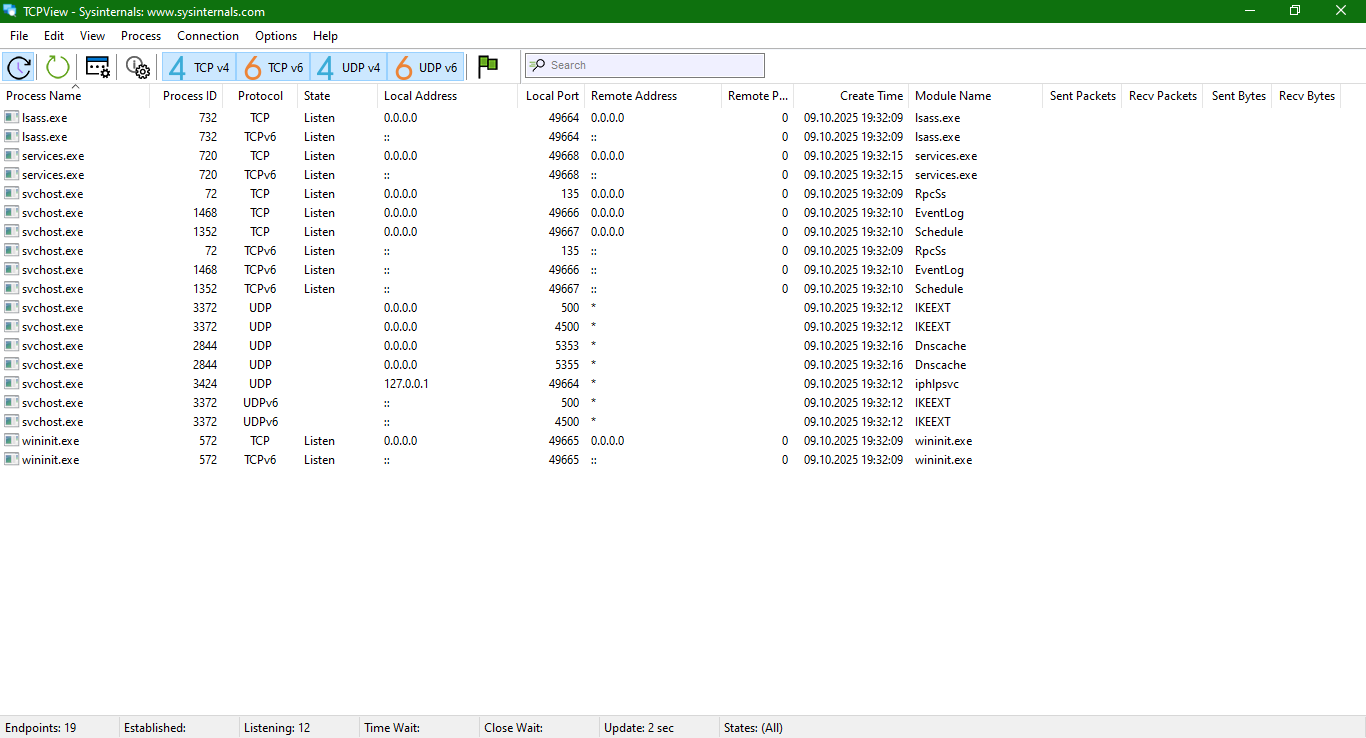Toggle the TCP v6 filter
Viewport: 1366px width, 738px height.
tap(273, 67)
